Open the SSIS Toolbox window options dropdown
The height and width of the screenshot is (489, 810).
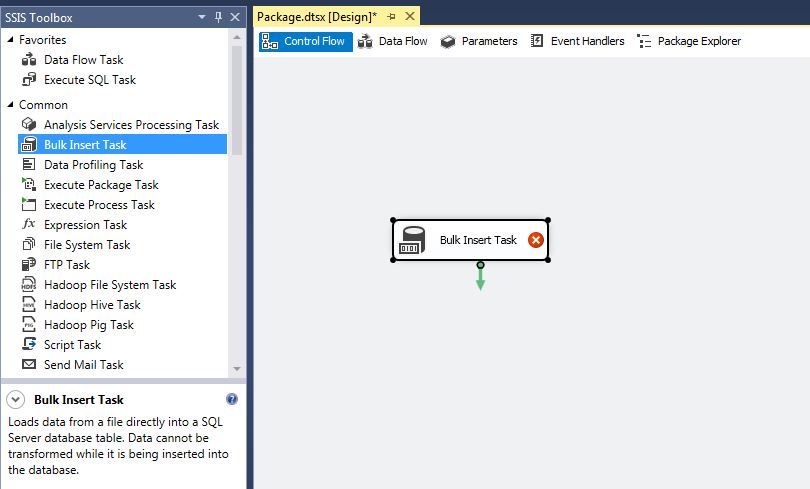coord(202,17)
